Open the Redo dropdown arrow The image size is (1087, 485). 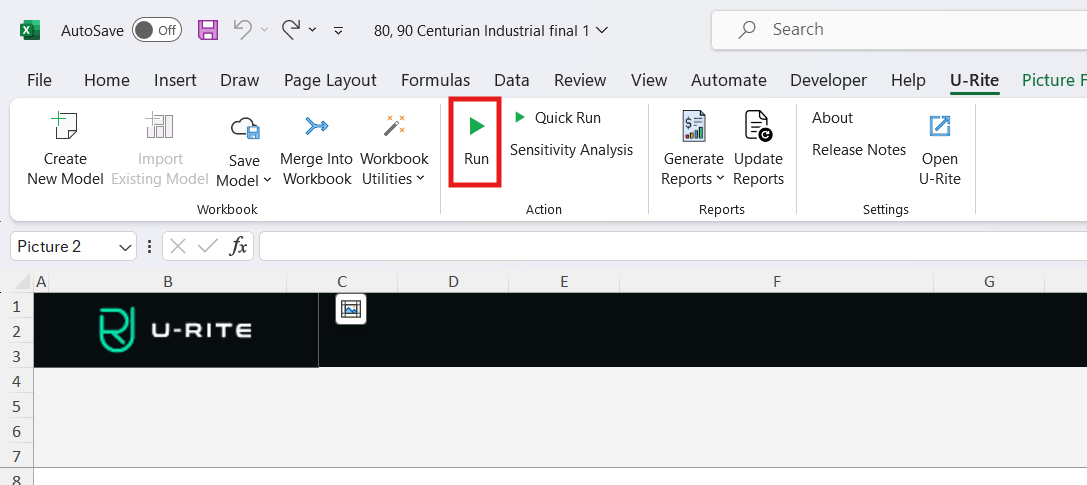pos(312,30)
